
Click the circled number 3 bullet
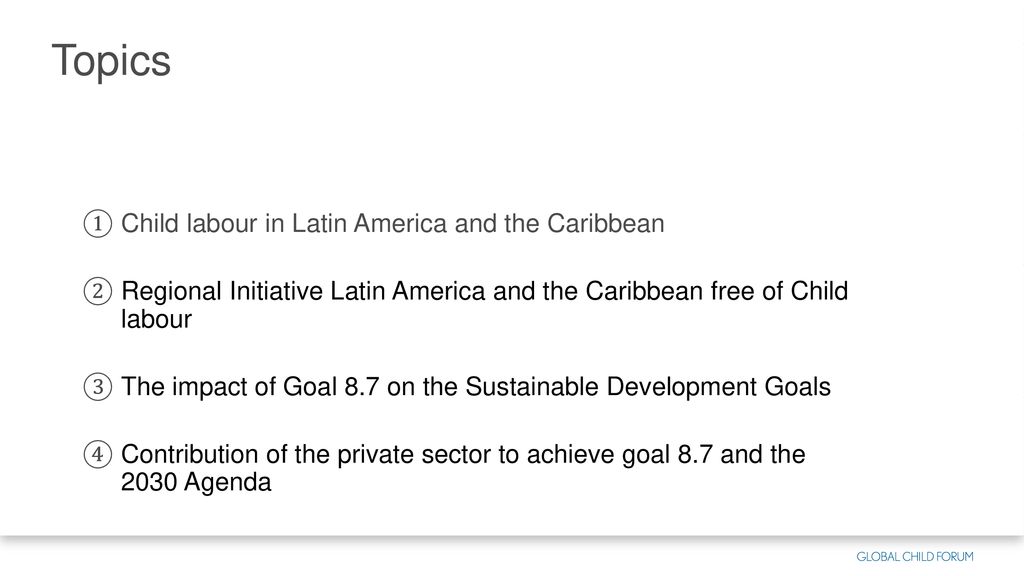point(98,387)
